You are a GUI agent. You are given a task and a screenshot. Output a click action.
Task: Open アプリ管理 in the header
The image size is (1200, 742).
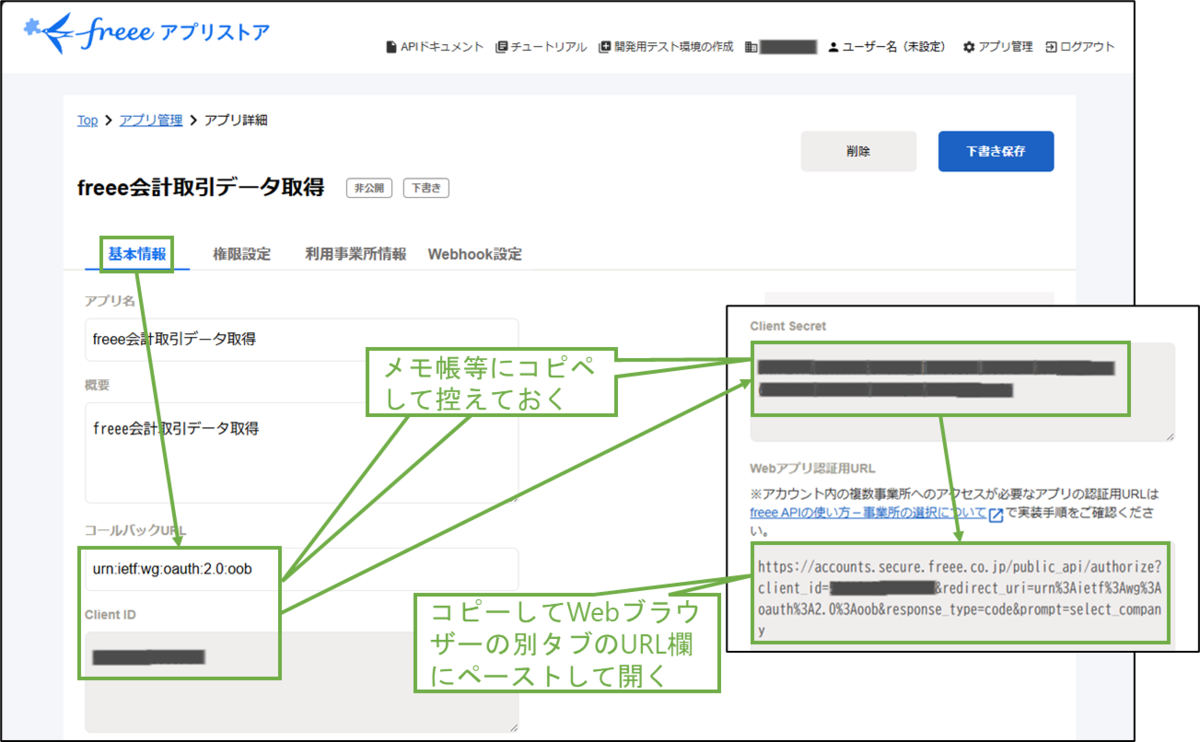(x=1005, y=47)
